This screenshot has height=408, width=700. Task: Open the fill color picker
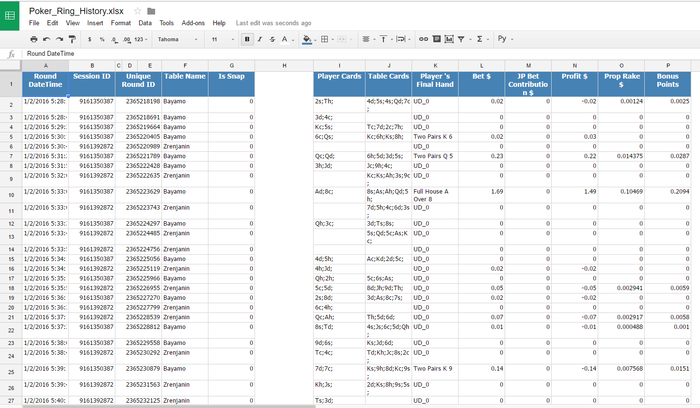tap(308, 39)
